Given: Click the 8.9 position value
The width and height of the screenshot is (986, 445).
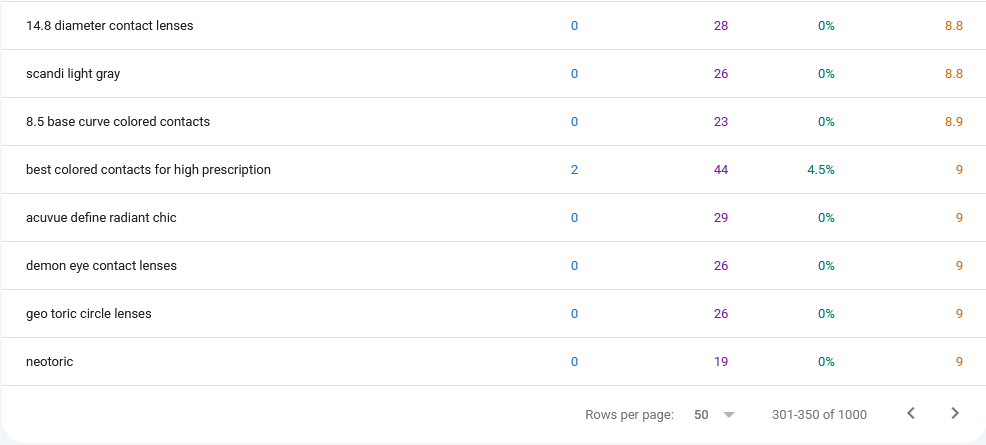Looking at the screenshot, I should 954,121.
